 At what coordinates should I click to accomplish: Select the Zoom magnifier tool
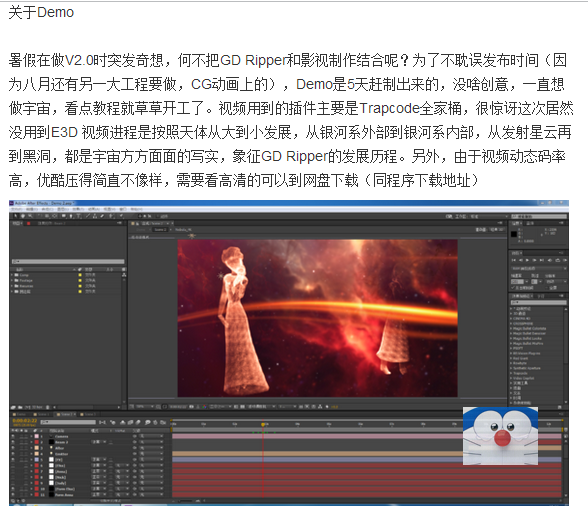click(x=30, y=216)
